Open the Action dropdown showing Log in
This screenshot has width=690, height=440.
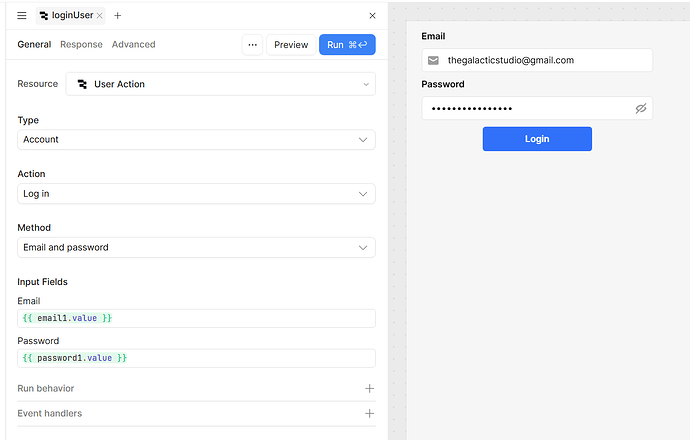point(196,194)
